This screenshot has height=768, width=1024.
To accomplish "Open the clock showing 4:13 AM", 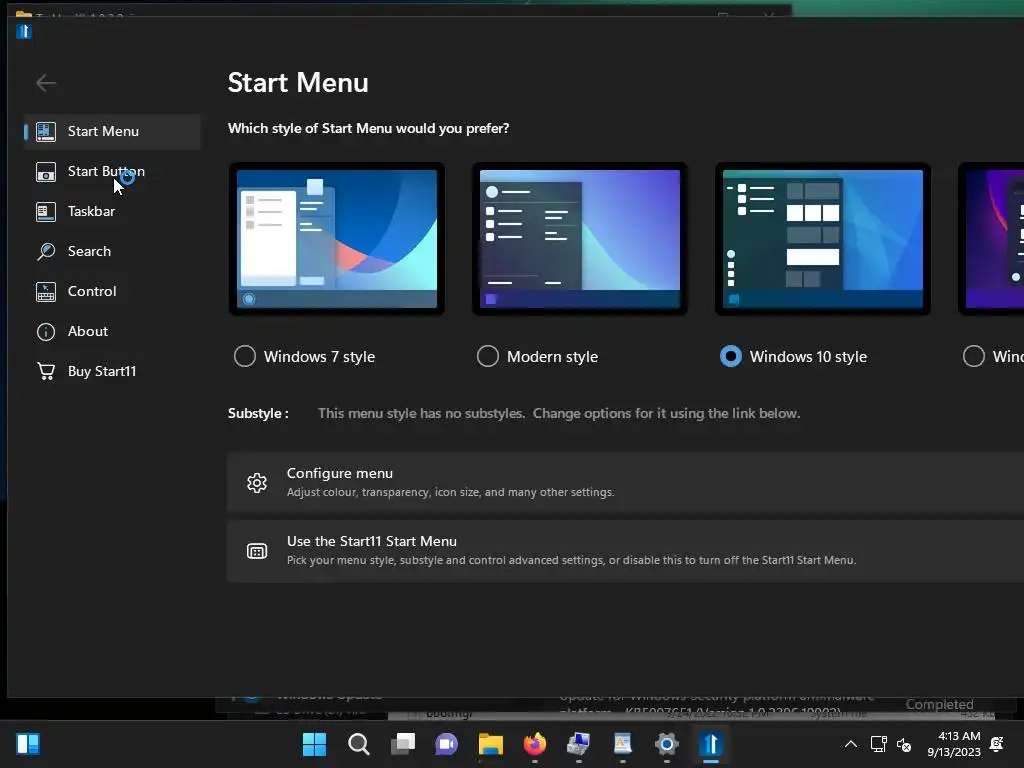I will coord(953,744).
